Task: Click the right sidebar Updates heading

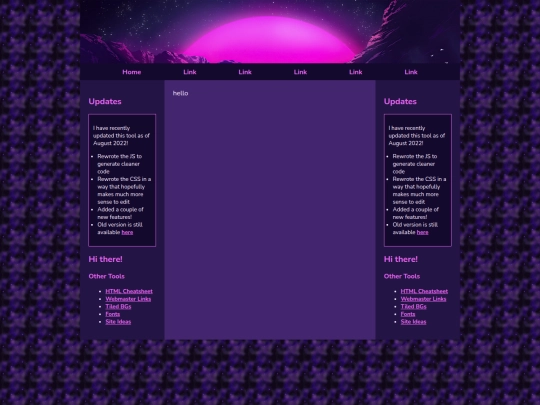Action: pos(400,102)
